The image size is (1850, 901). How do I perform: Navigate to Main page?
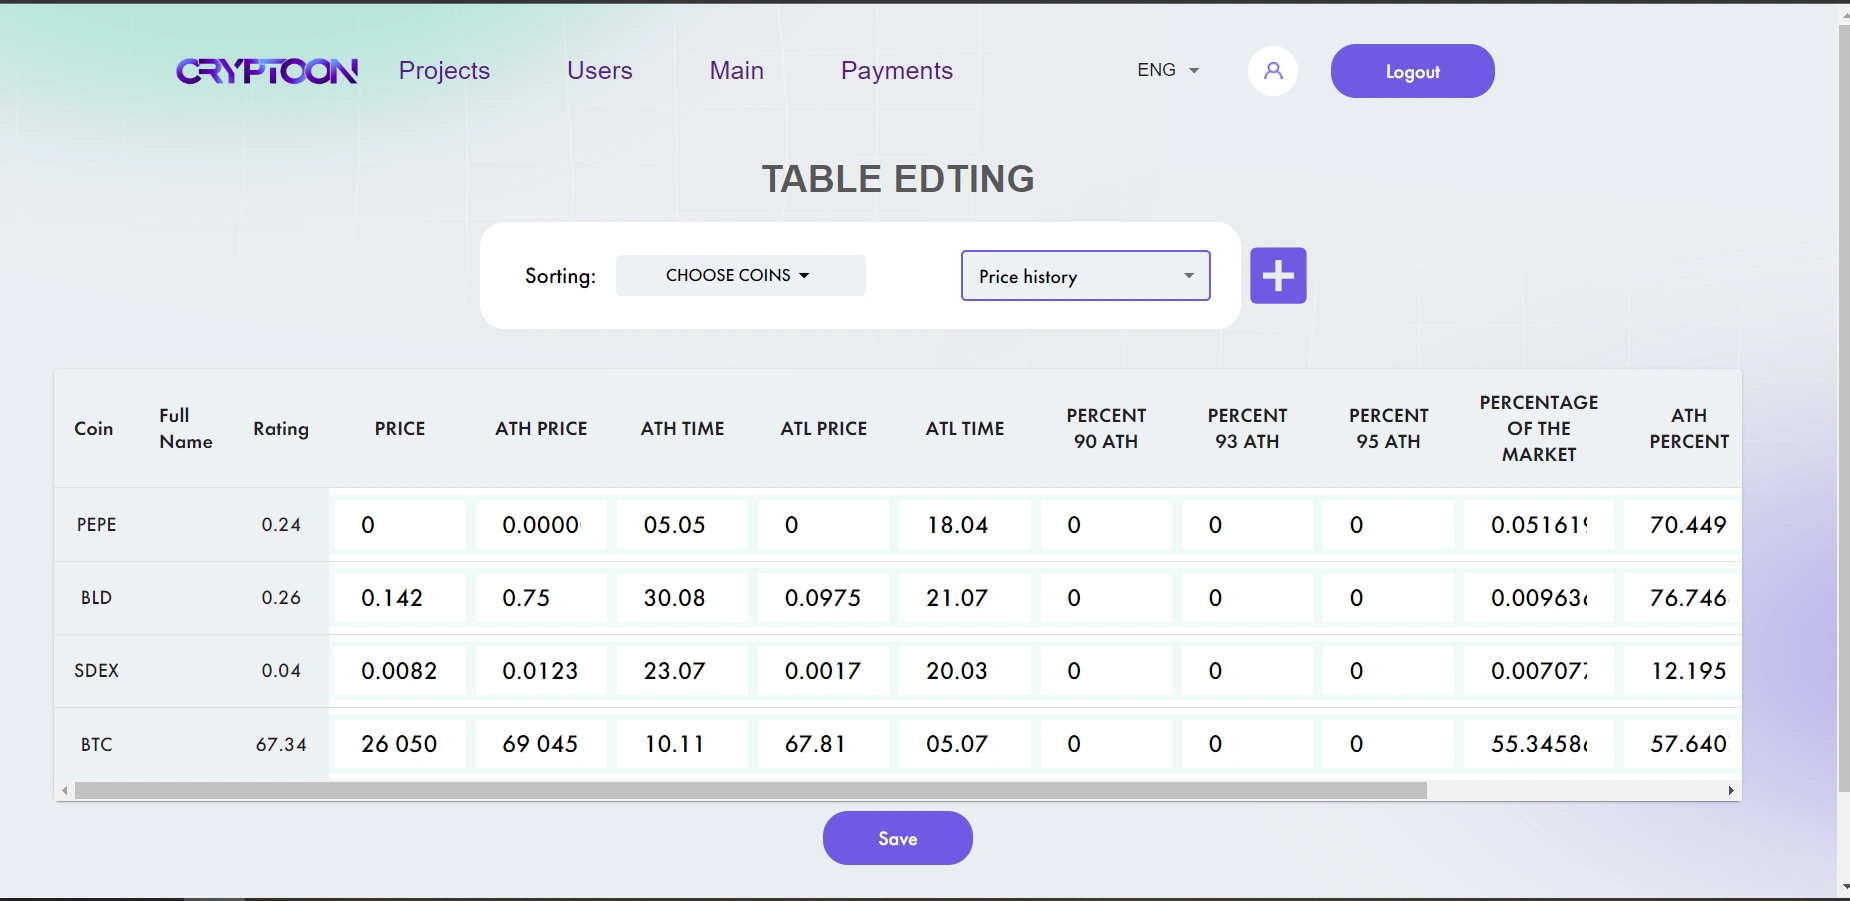[737, 71]
